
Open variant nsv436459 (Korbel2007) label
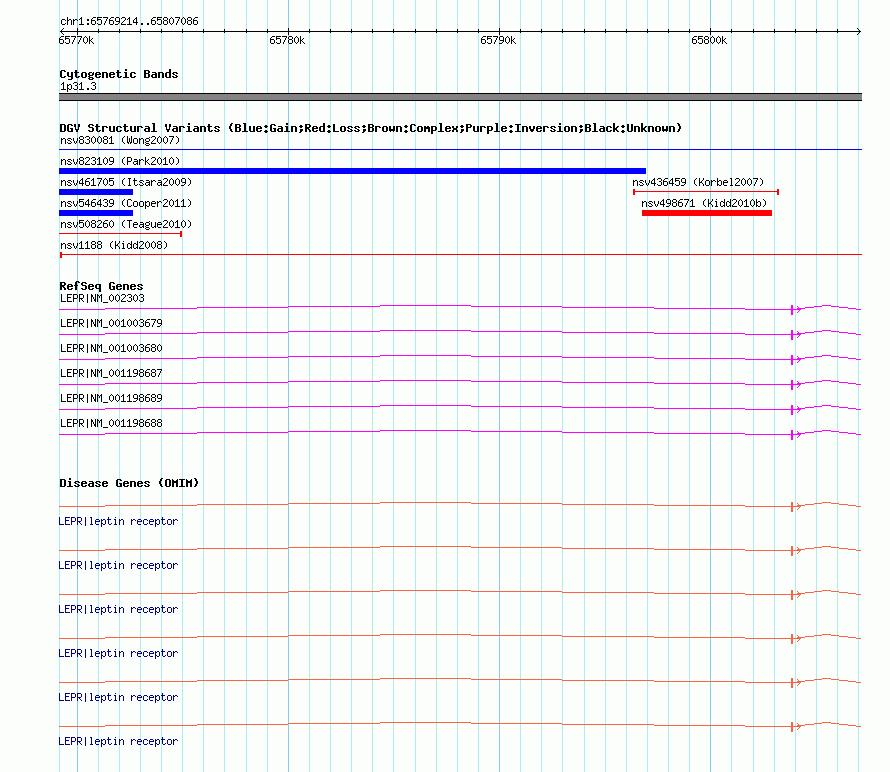point(698,182)
